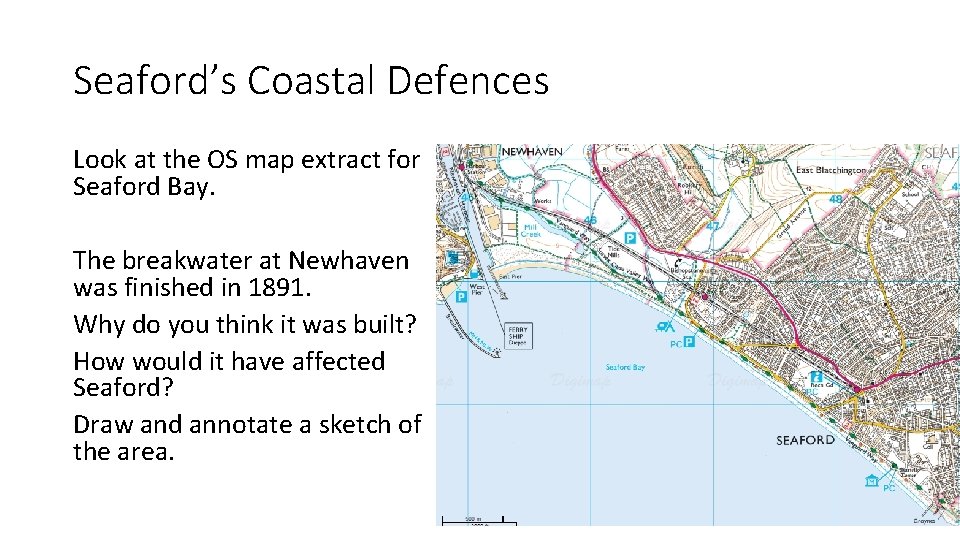960x540 pixels.
Task: Click the SEAFORD label over the bay
Action: [805, 440]
